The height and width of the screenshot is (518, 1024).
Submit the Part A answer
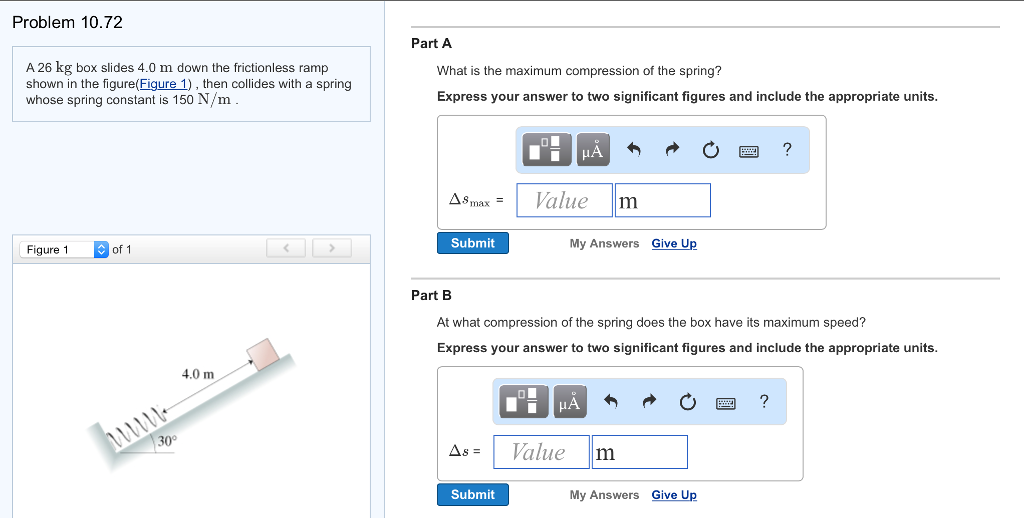click(x=472, y=243)
